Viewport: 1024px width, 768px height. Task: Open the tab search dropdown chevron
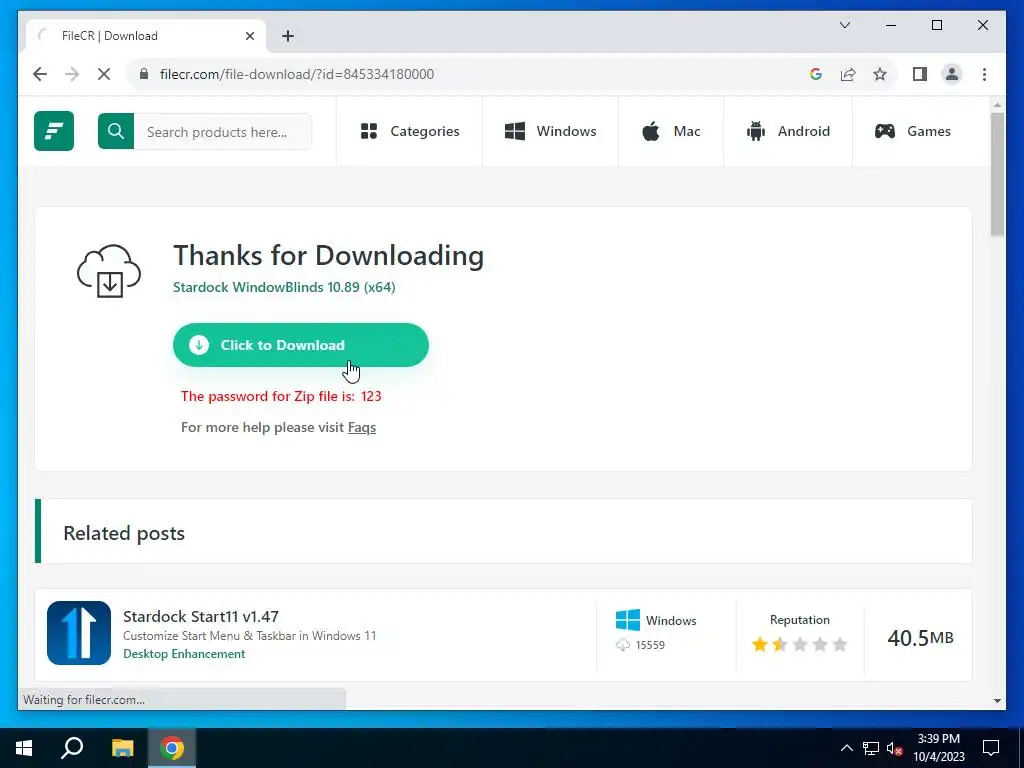click(845, 25)
